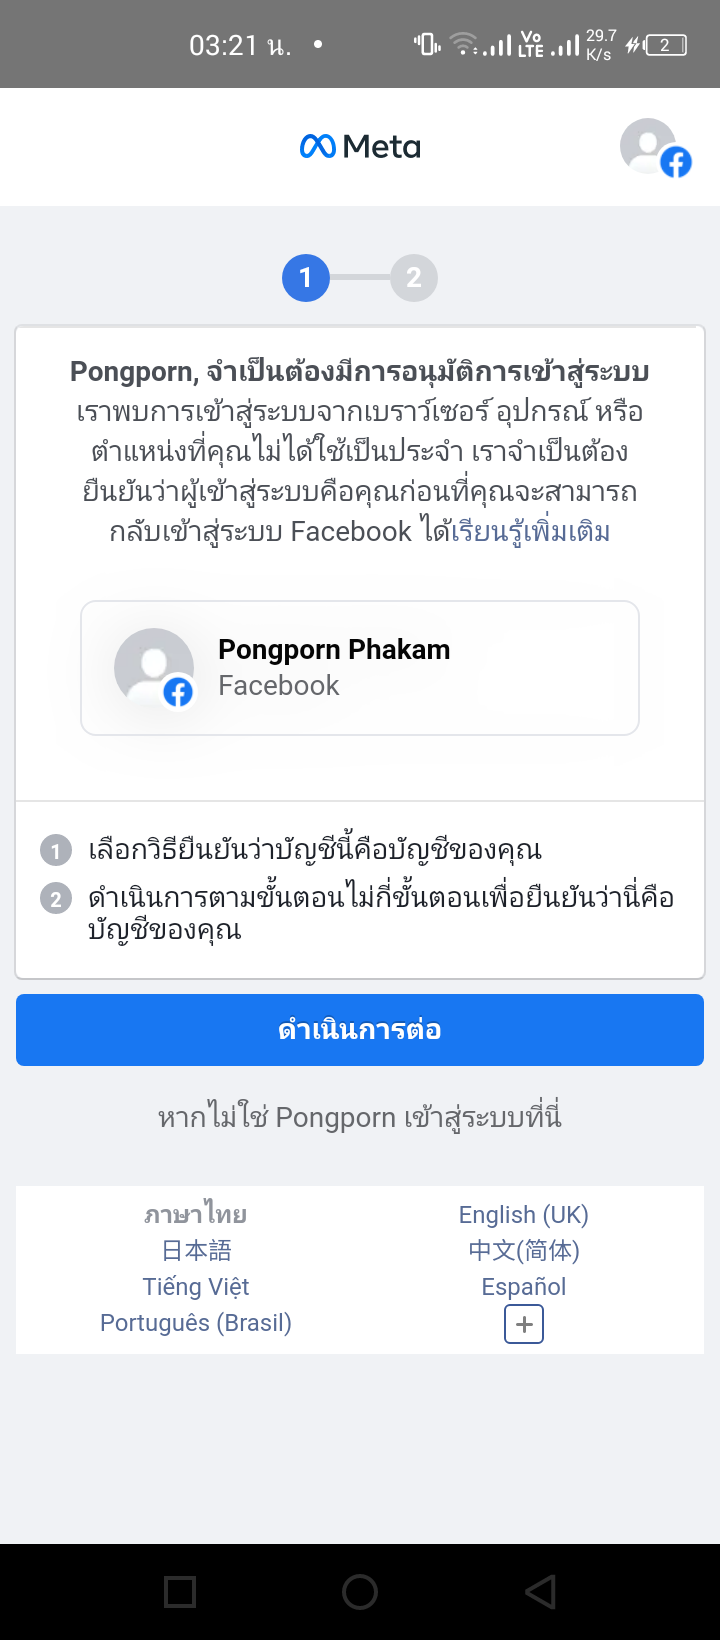Expand more languages with plus icon
The width and height of the screenshot is (720, 1640).
[x=524, y=1324]
